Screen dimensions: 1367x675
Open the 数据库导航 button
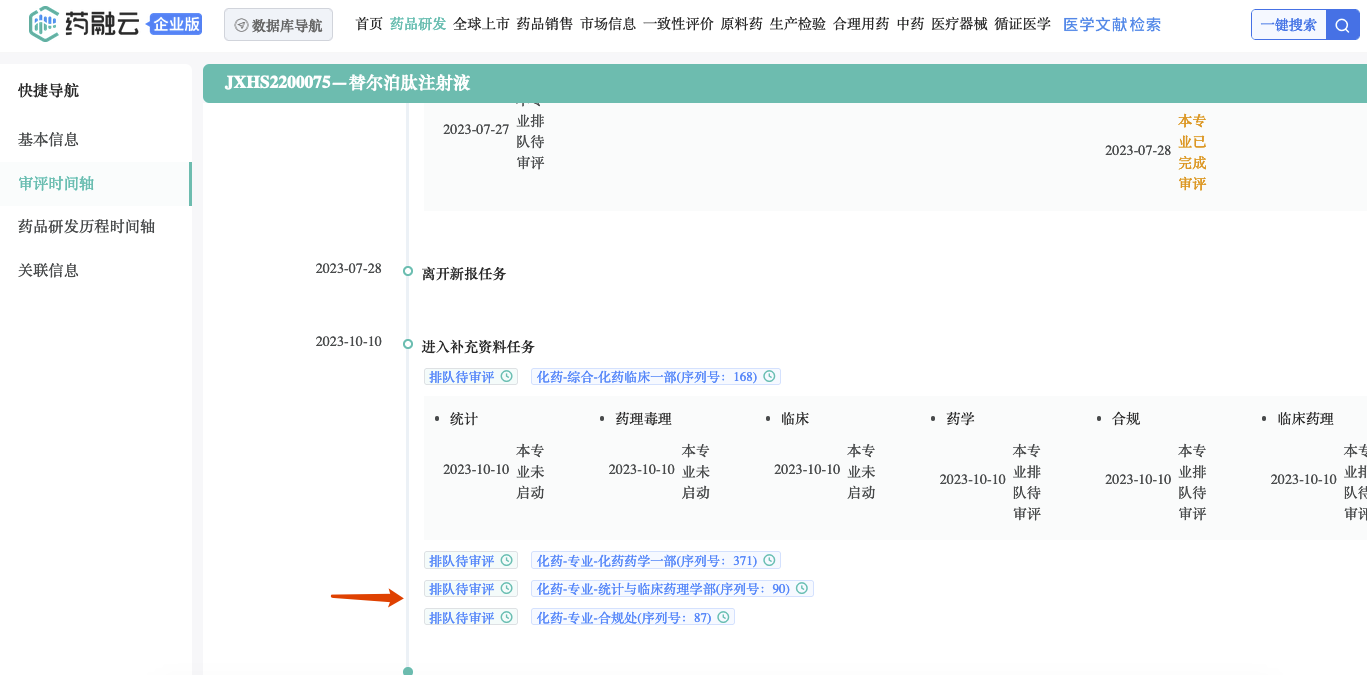pyautogui.click(x=278, y=25)
